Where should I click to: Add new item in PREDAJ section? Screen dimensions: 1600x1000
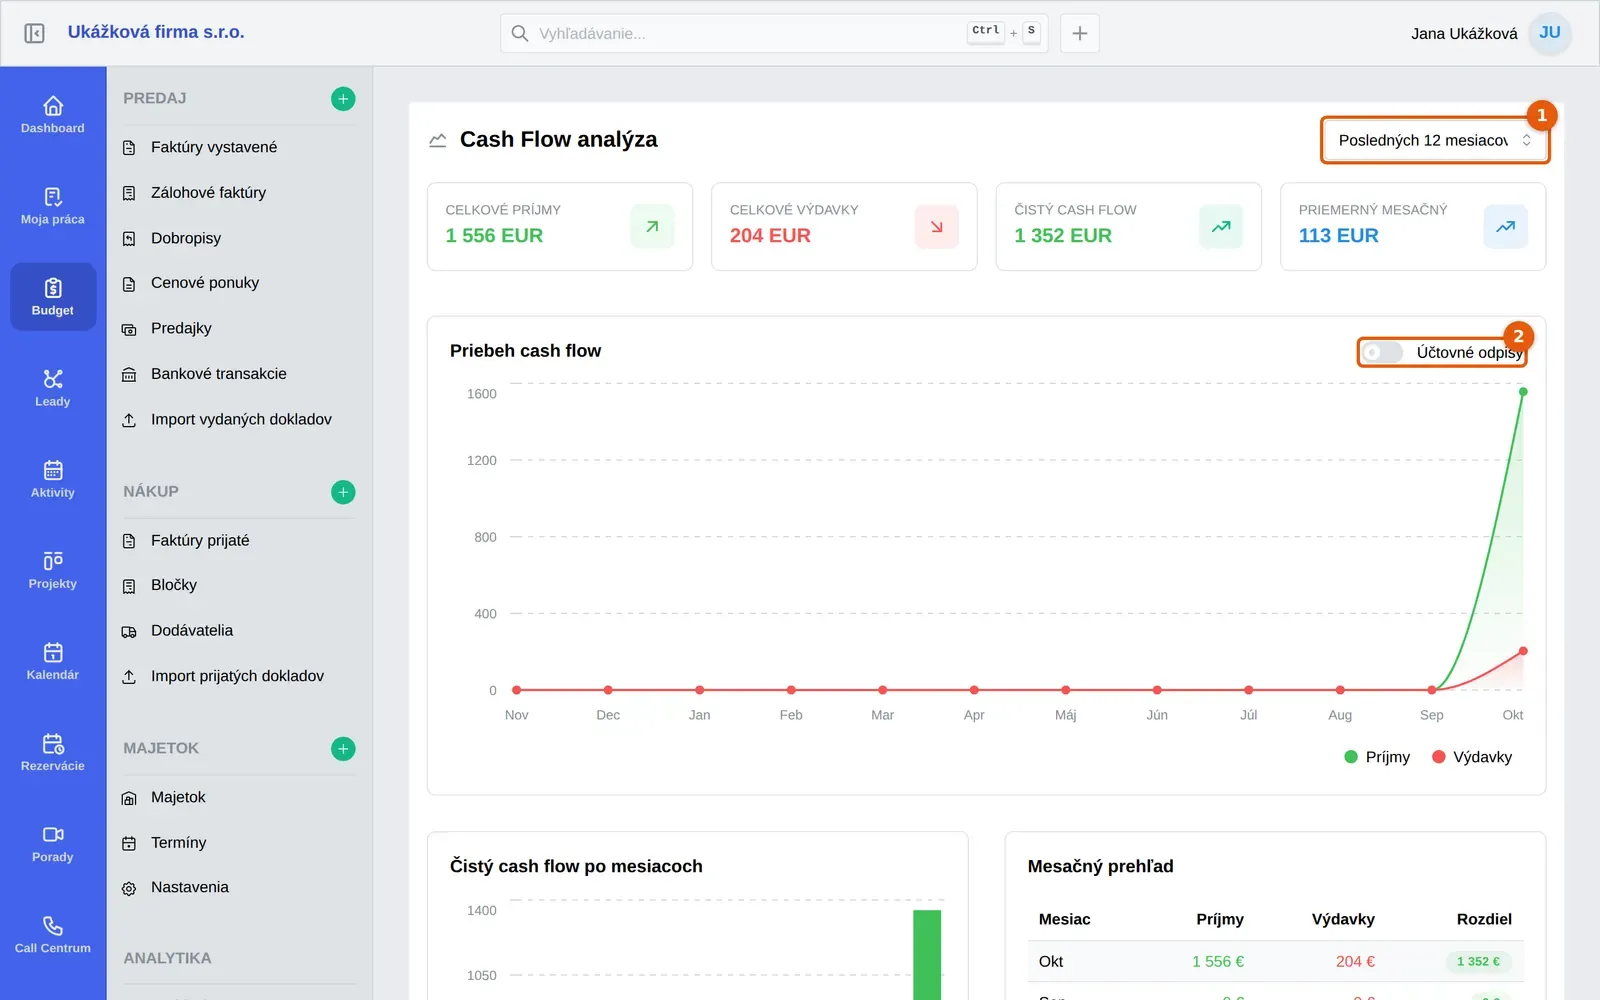pyautogui.click(x=343, y=99)
